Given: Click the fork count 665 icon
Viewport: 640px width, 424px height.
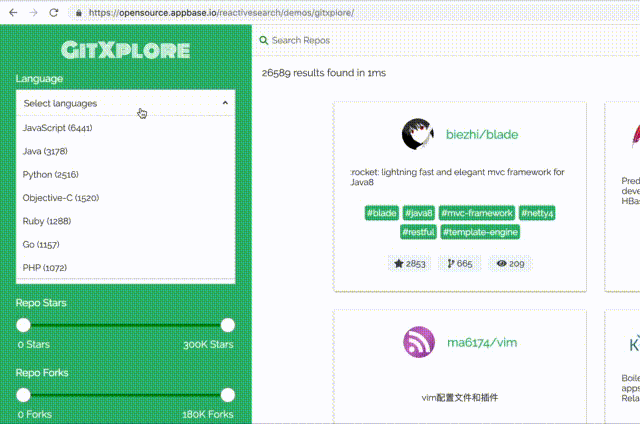Looking at the screenshot, I should pyautogui.click(x=451, y=264).
